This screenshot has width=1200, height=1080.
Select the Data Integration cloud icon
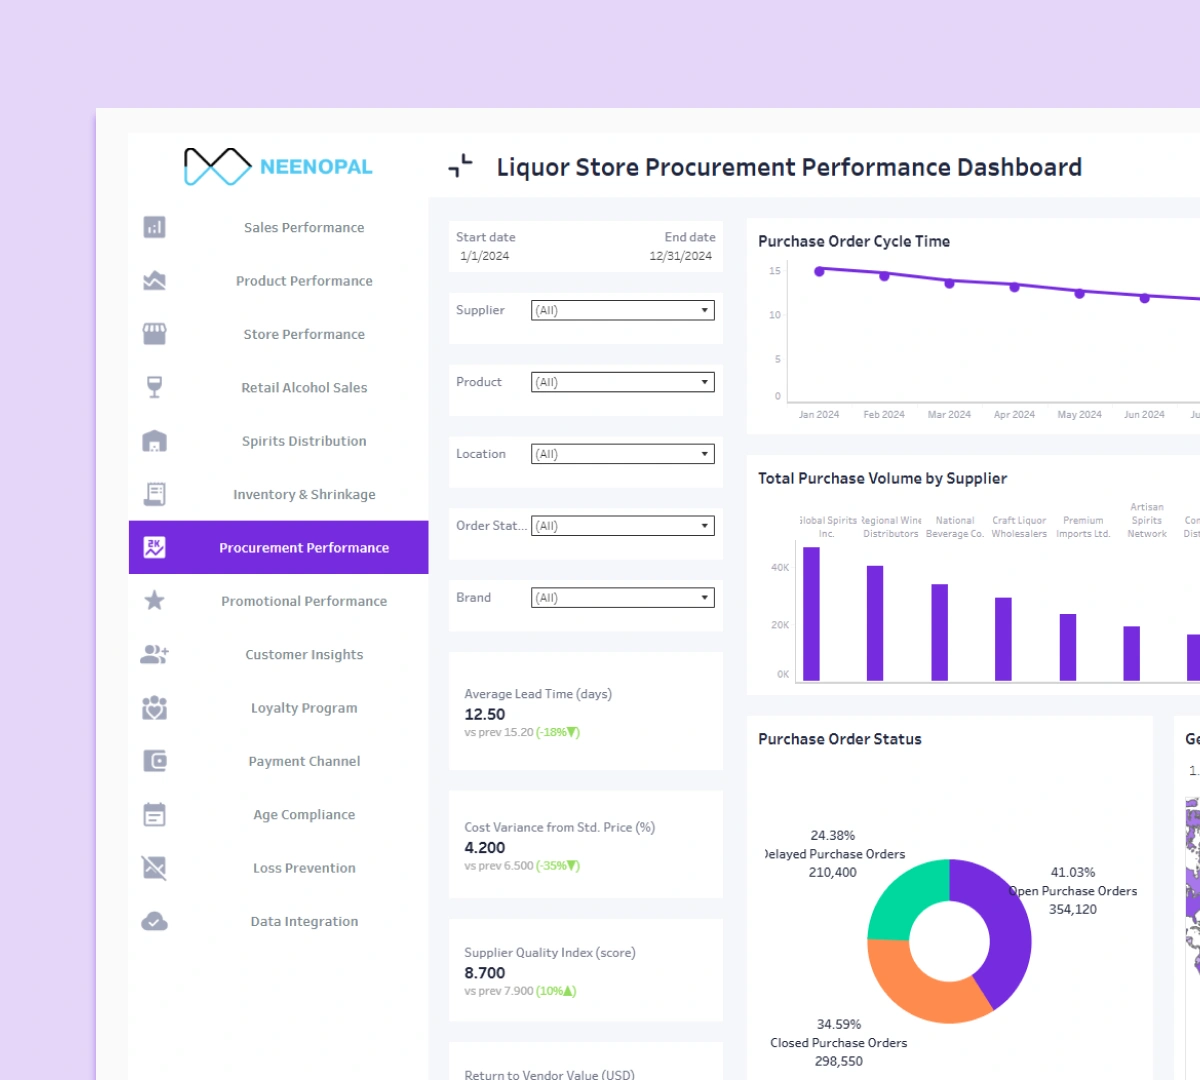[x=155, y=920]
